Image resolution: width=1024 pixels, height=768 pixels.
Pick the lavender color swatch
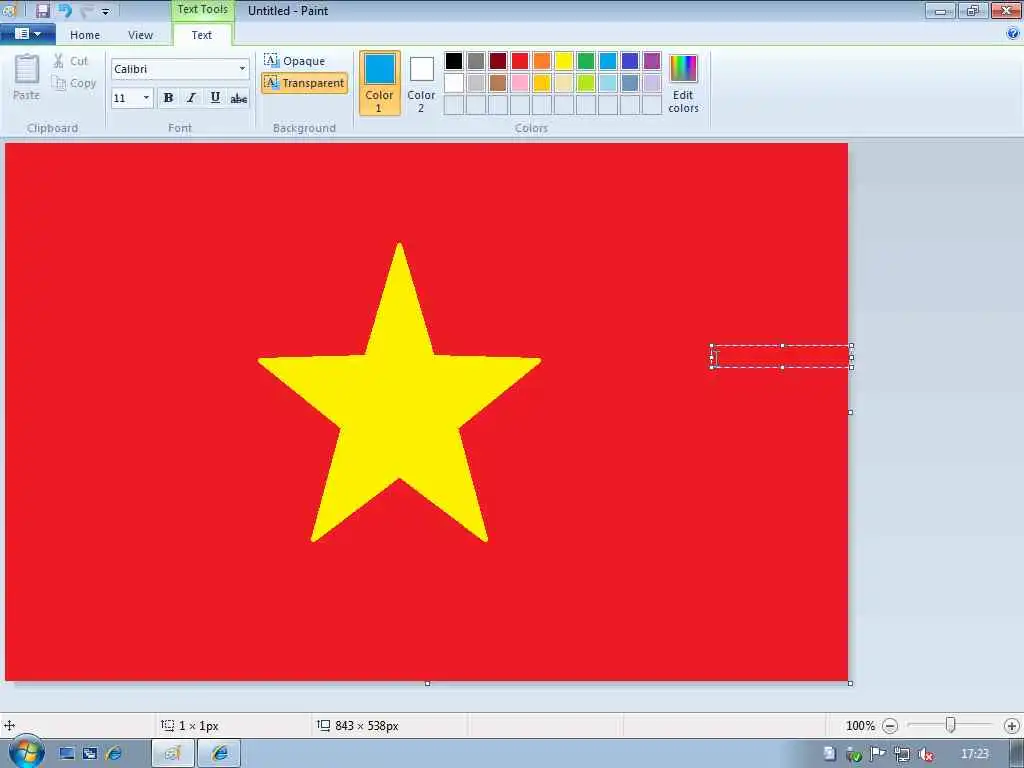[652, 83]
